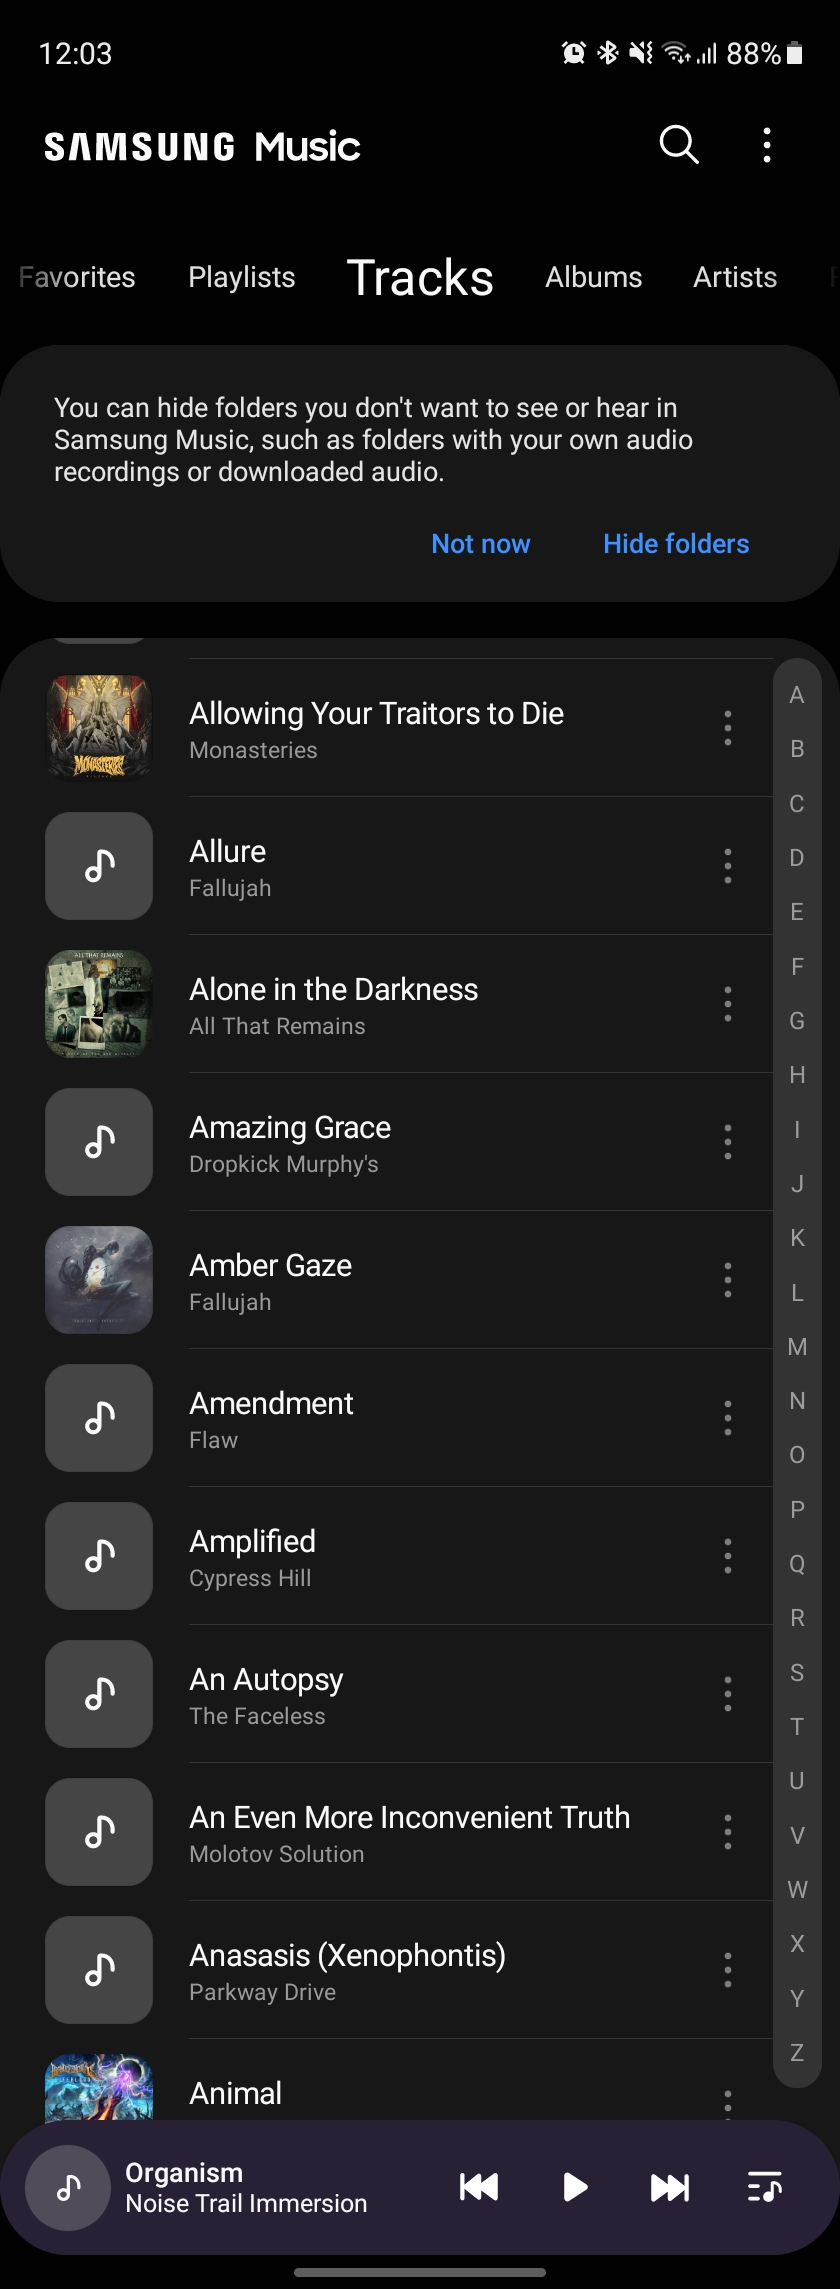
Task: Jump to letter M in index scrollbar
Action: point(797,1347)
